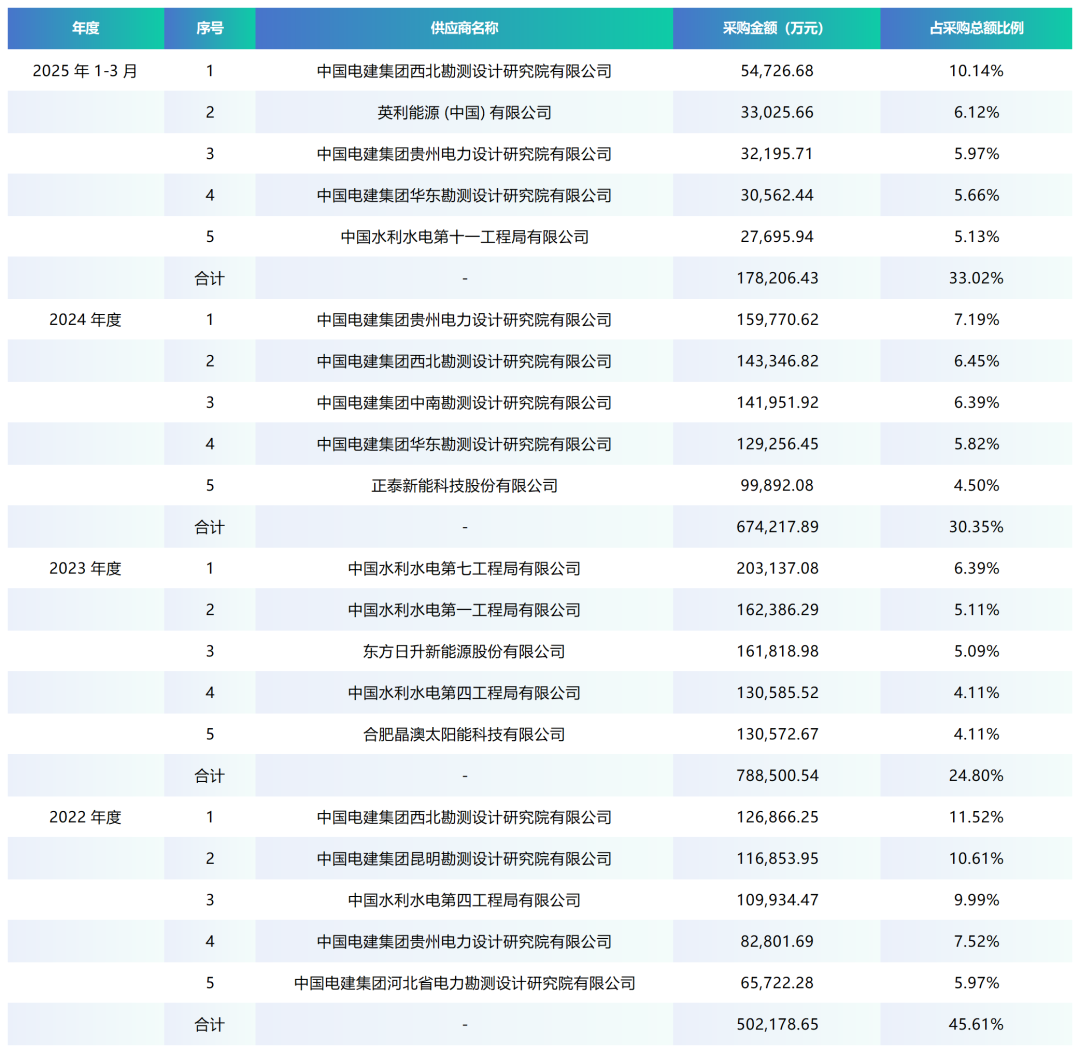Click the 序号 column header
This screenshot has height=1053, width=1080.
[x=209, y=28]
